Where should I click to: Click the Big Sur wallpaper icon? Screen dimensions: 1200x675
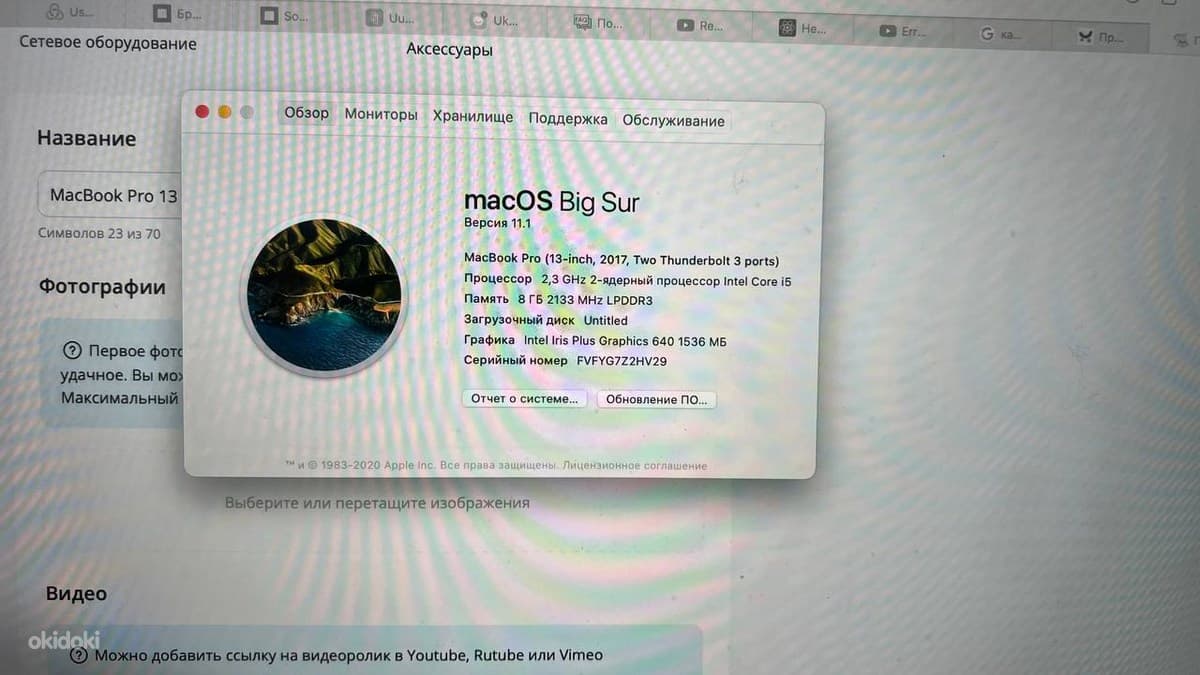point(324,295)
